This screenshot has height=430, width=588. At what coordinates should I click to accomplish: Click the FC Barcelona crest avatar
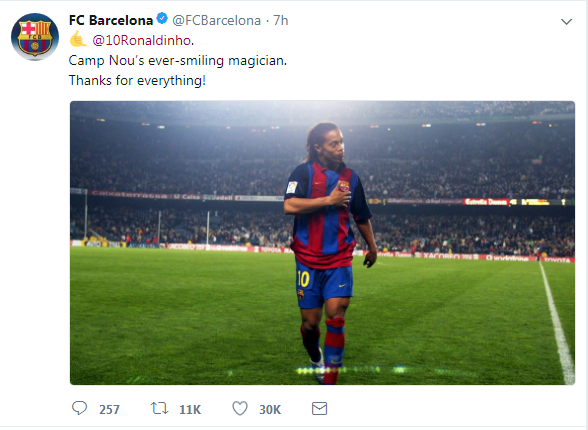tap(35, 37)
